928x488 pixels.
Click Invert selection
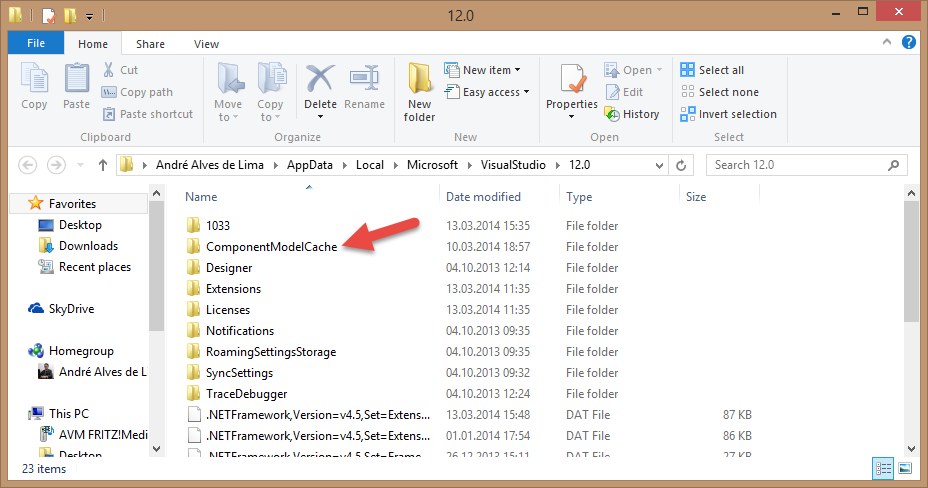pos(729,114)
